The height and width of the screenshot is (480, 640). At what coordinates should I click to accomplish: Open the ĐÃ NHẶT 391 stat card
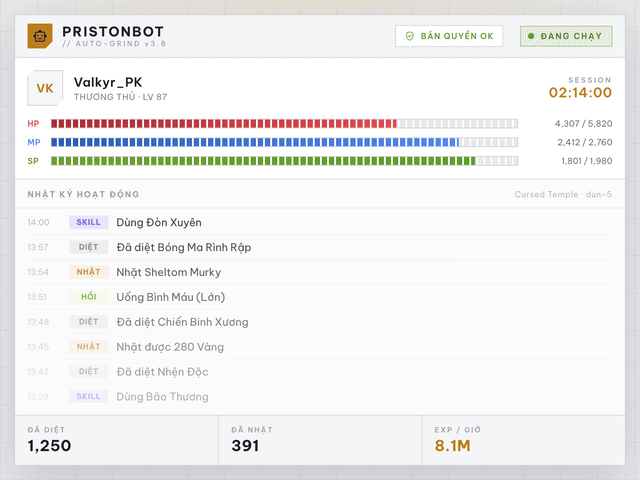[320, 440]
